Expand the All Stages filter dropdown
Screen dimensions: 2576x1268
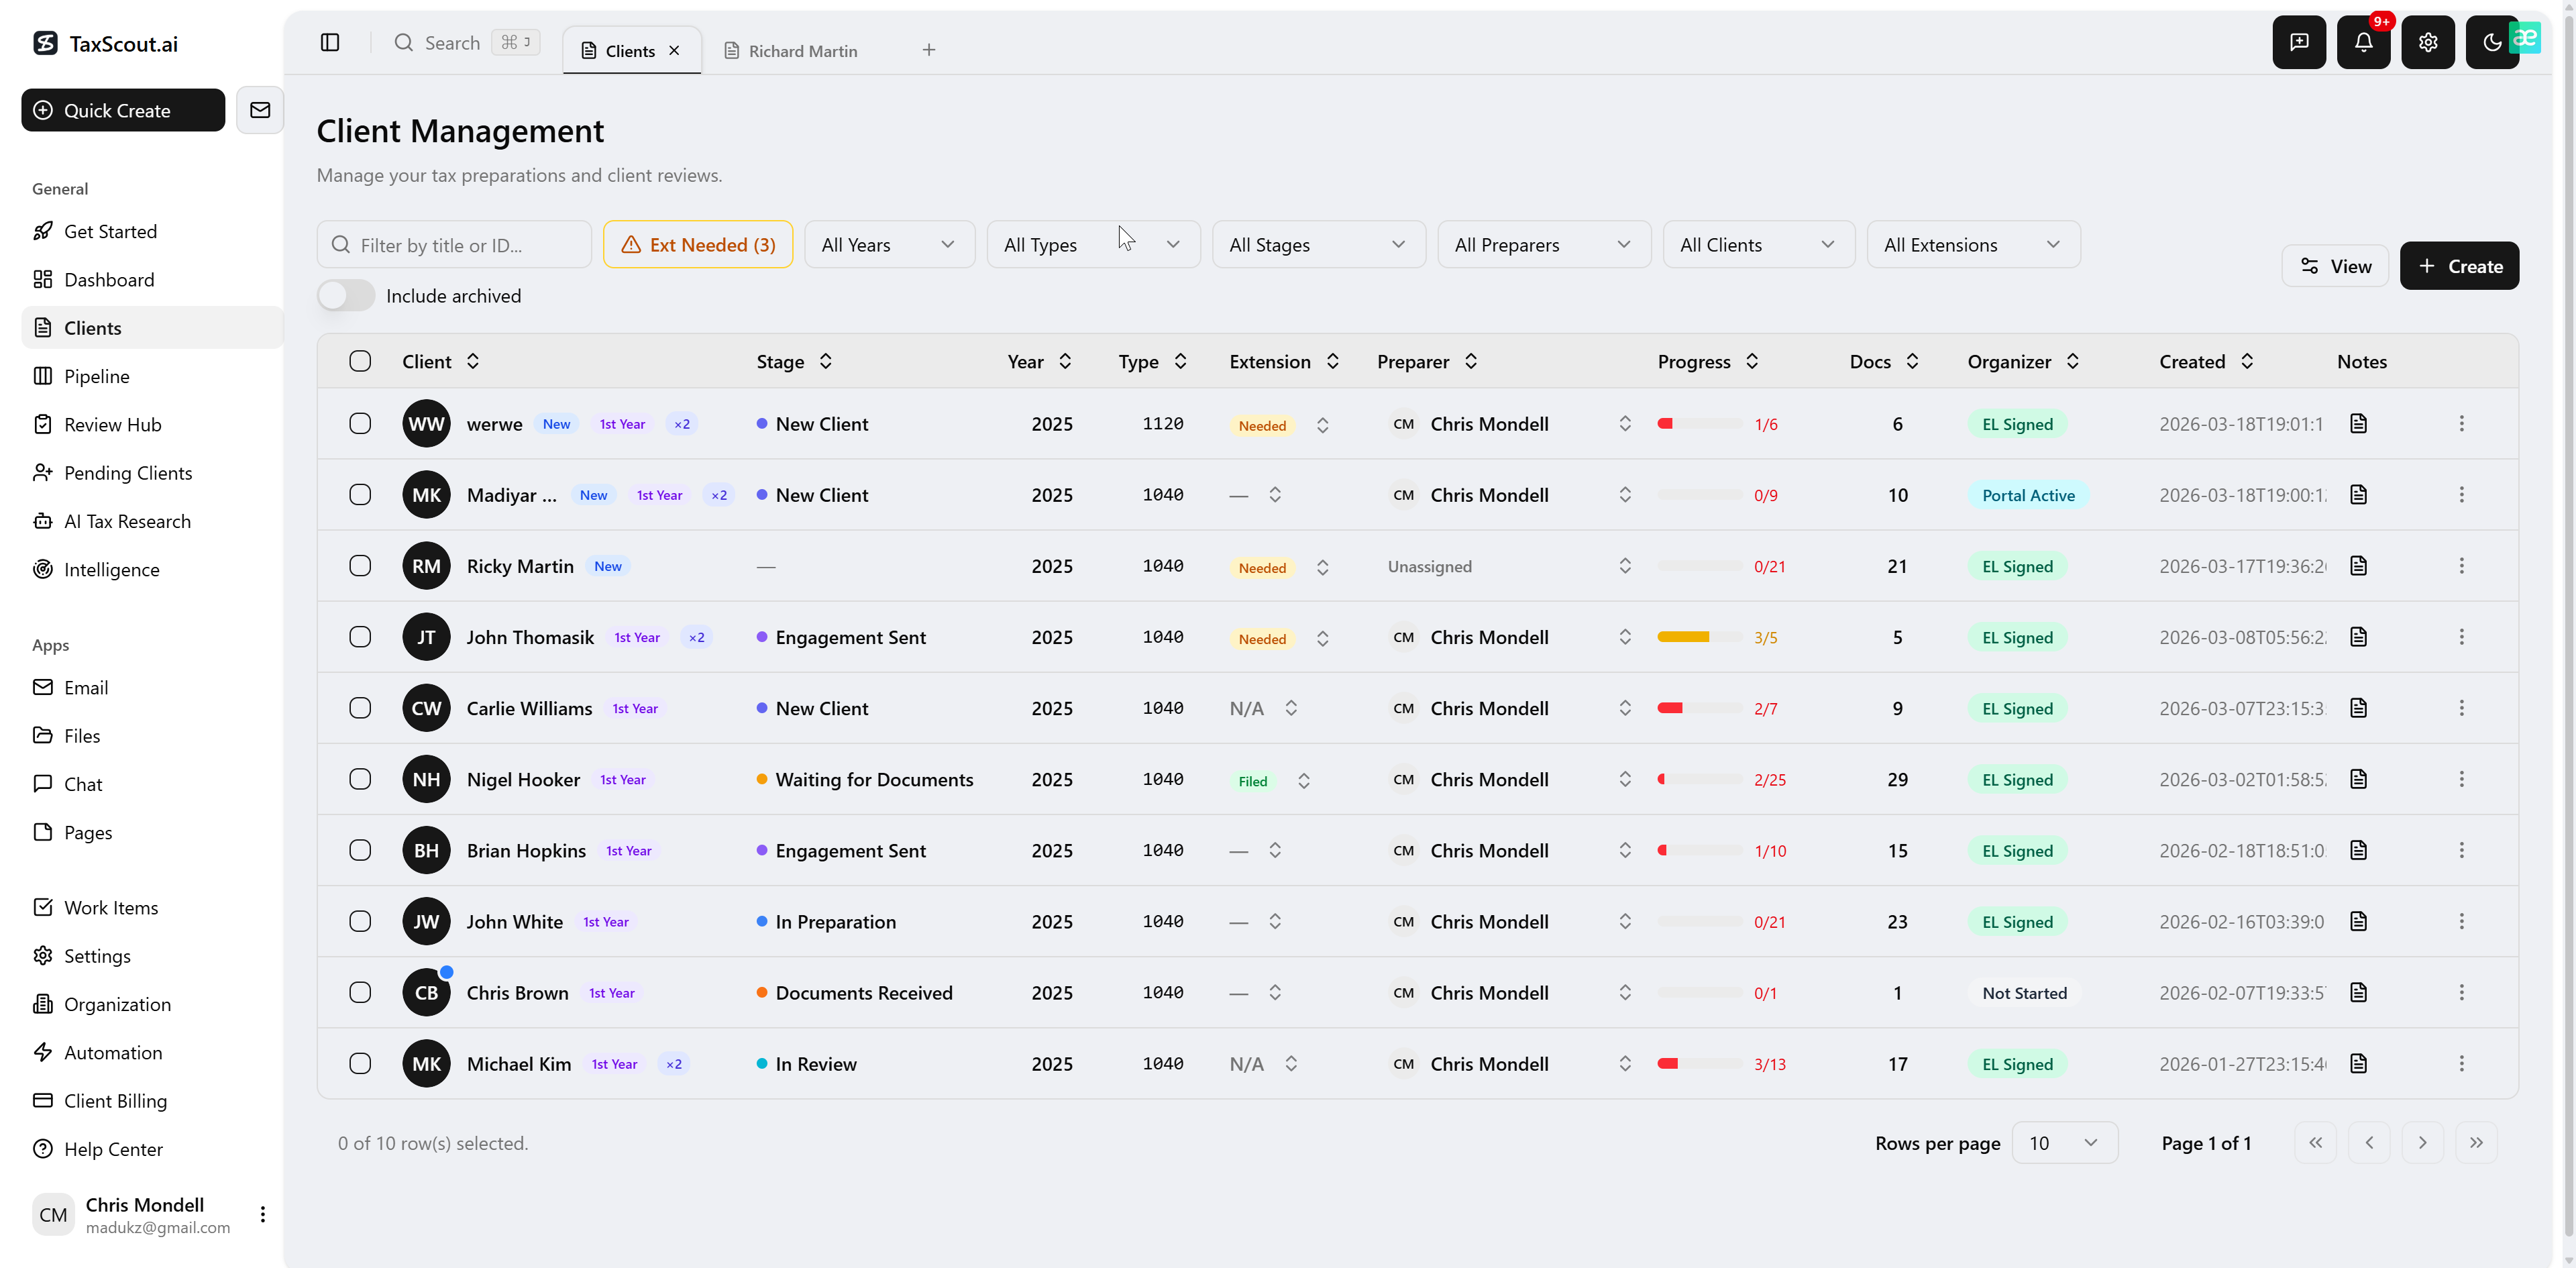pyautogui.click(x=1318, y=245)
